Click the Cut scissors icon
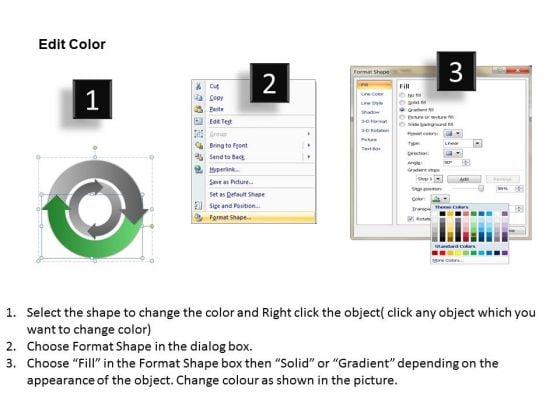Viewport: 560px width, 420px height. (199, 86)
